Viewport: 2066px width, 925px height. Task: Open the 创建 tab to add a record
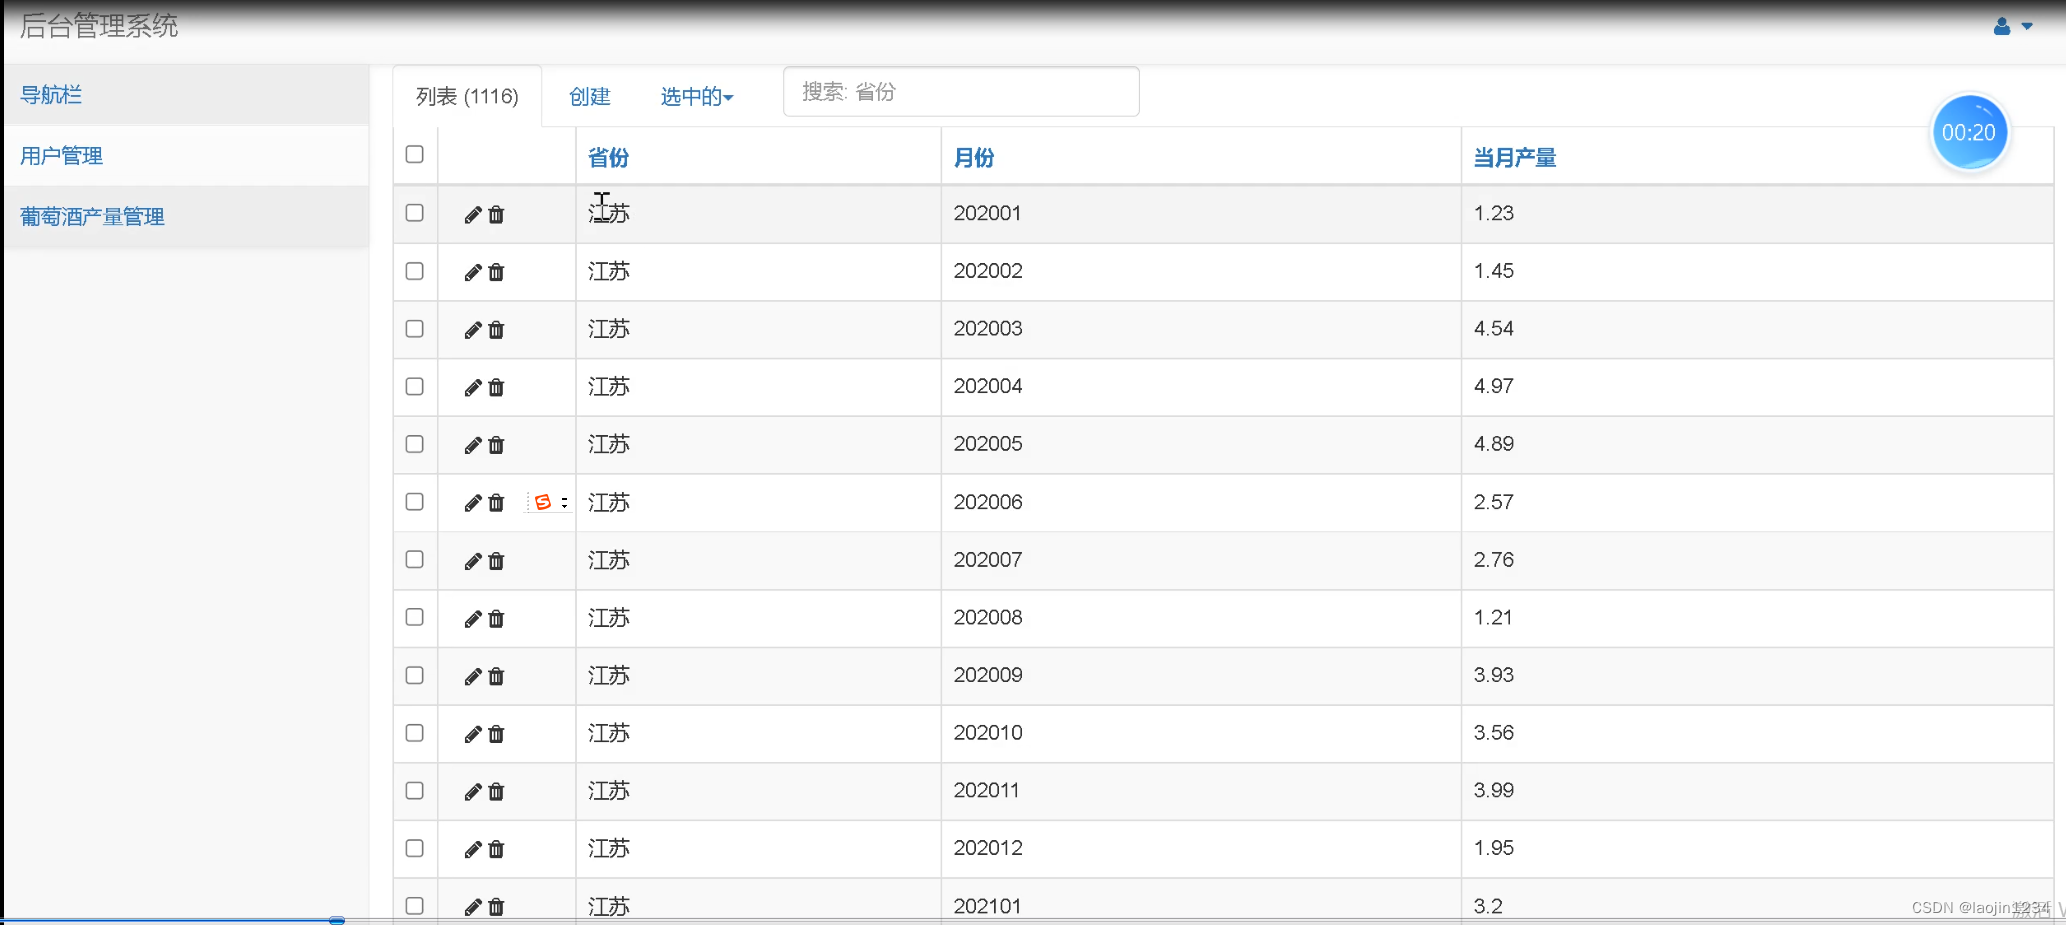[590, 96]
